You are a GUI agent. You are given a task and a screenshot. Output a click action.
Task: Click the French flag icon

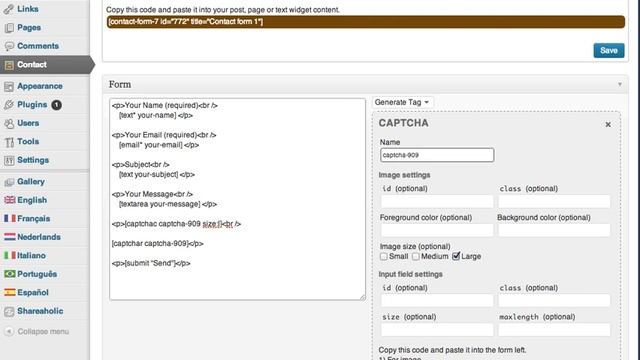9,218
